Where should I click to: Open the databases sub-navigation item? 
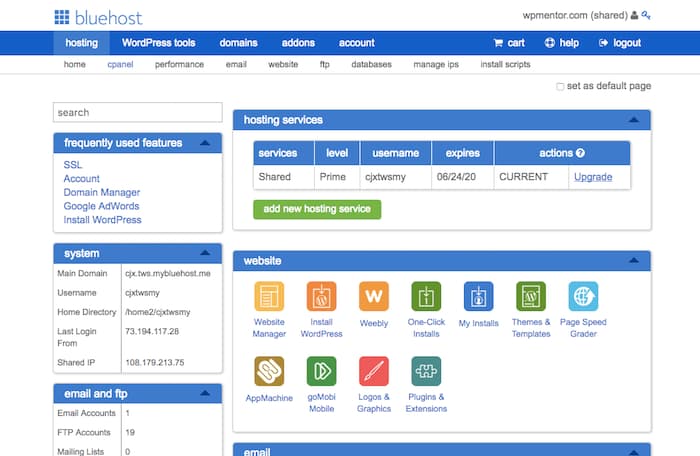pyautogui.click(x=371, y=64)
